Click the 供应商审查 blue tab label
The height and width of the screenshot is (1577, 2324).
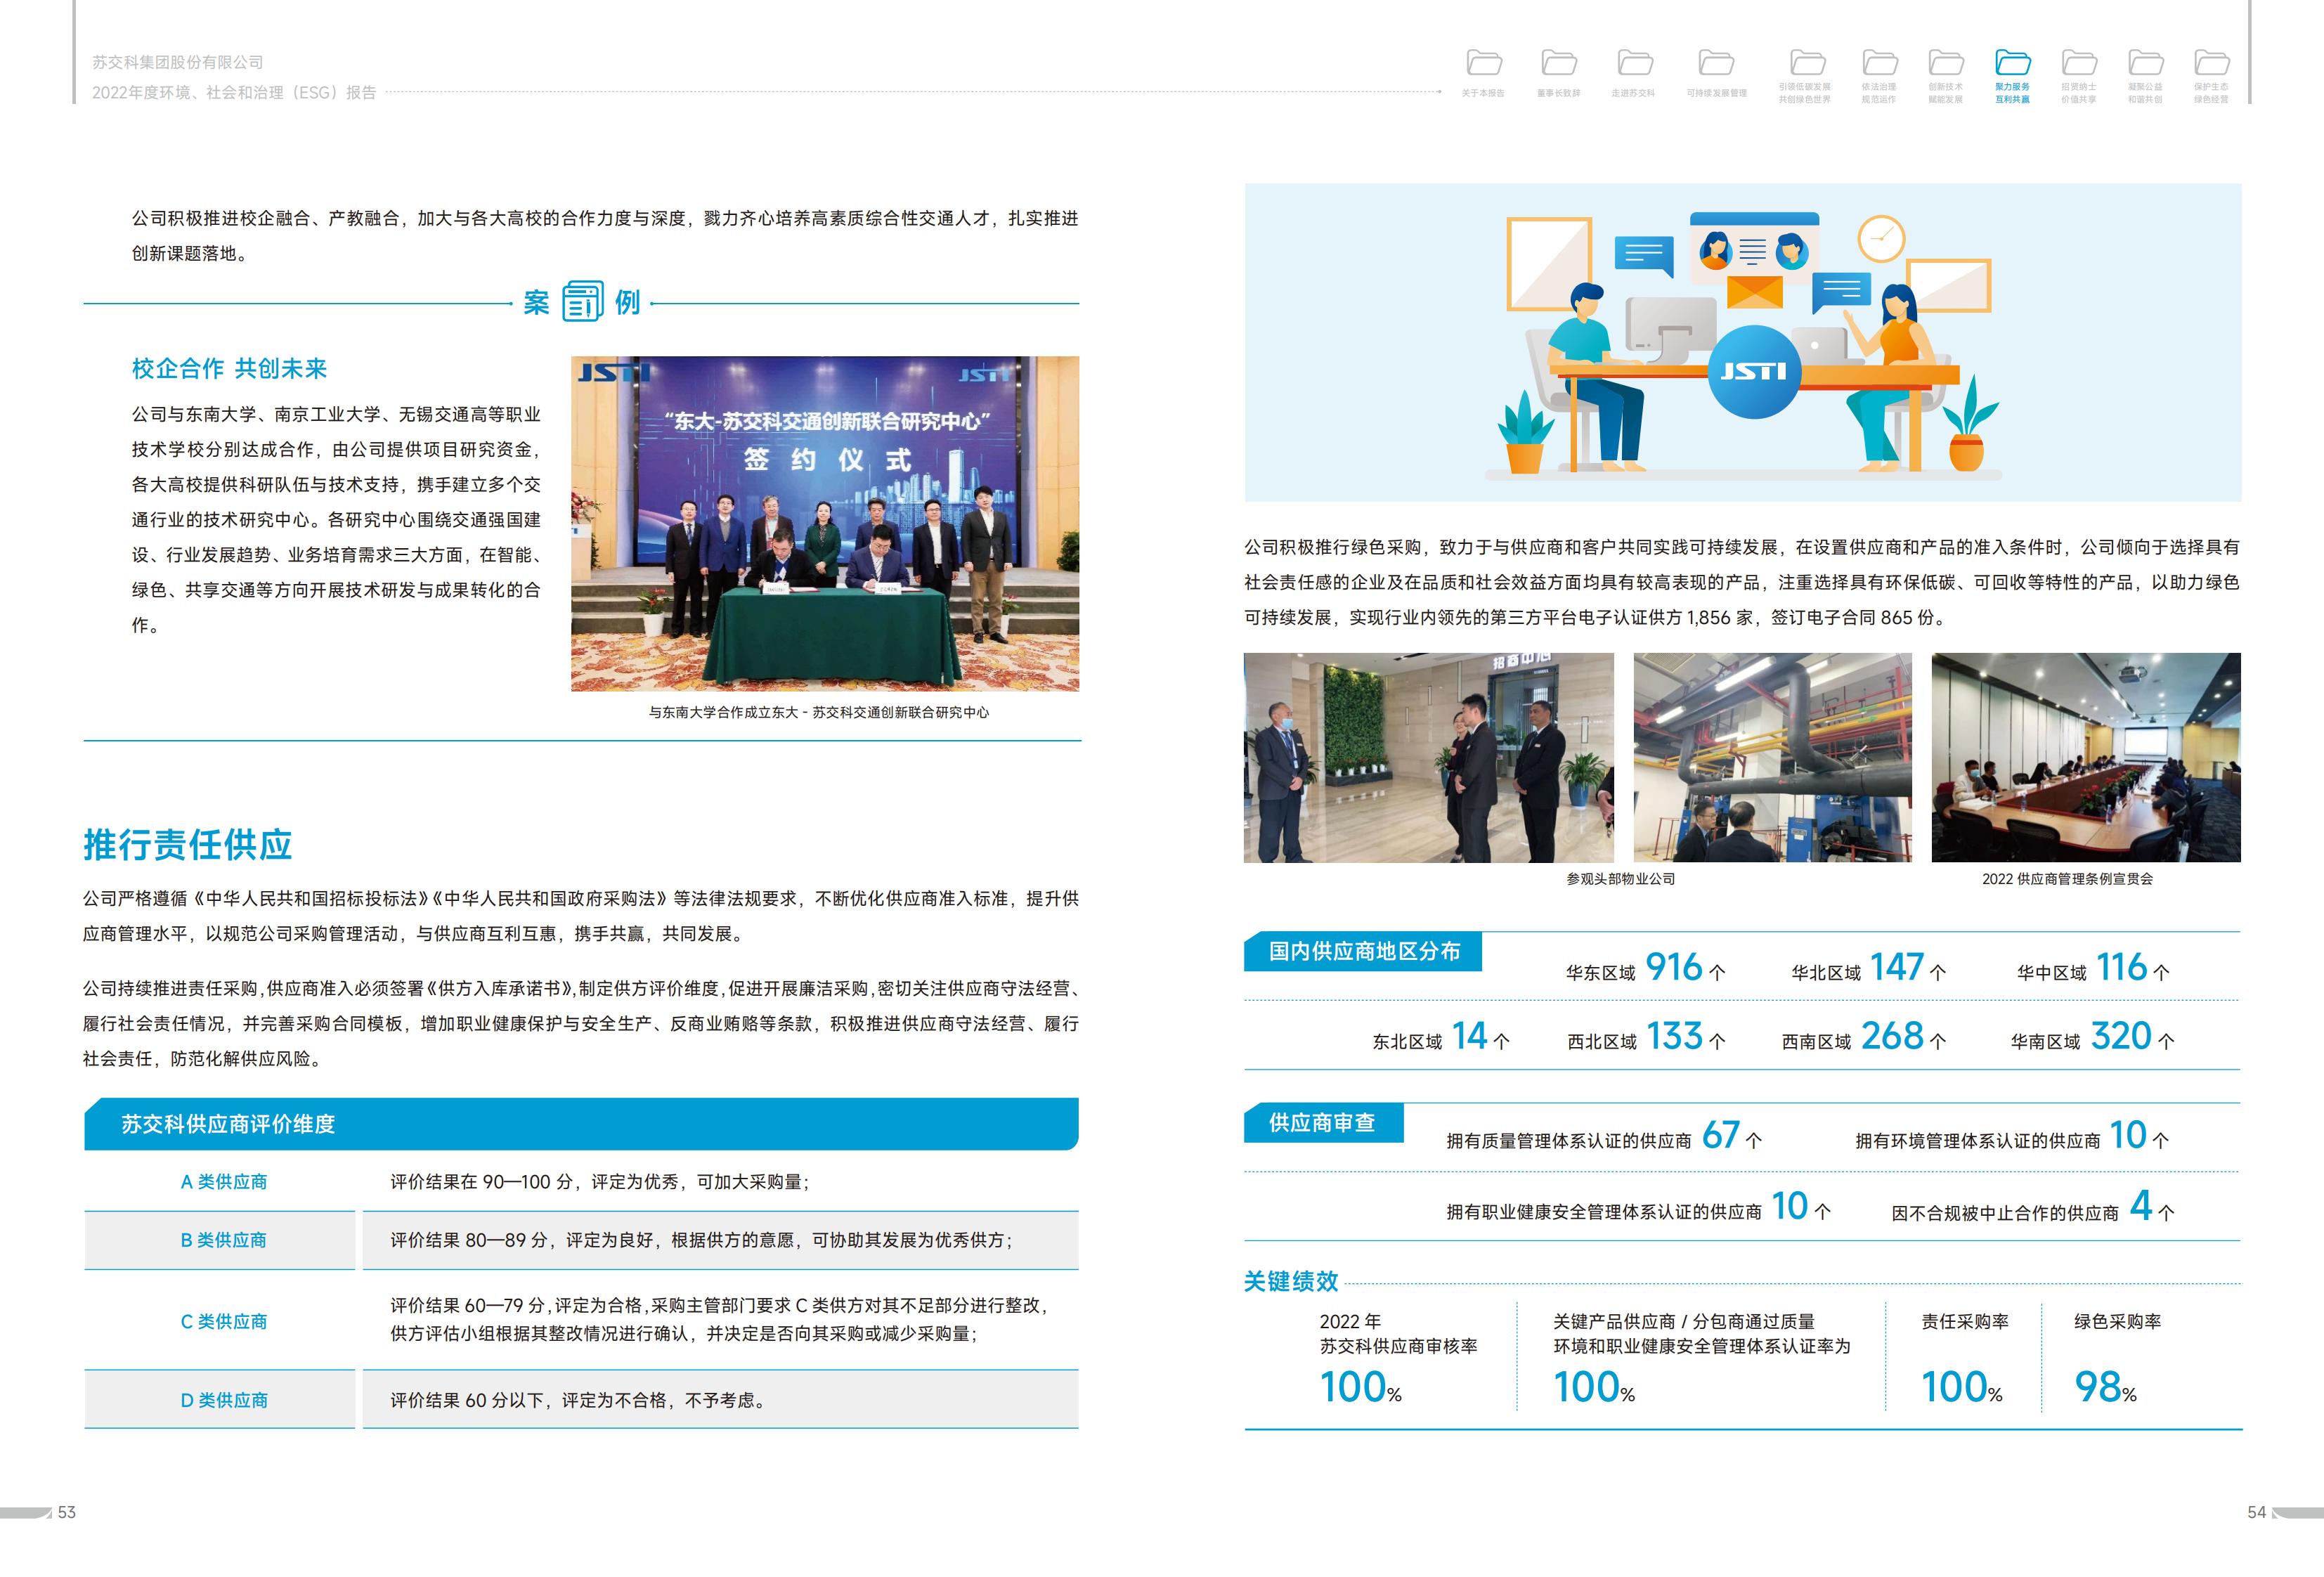(1322, 1123)
